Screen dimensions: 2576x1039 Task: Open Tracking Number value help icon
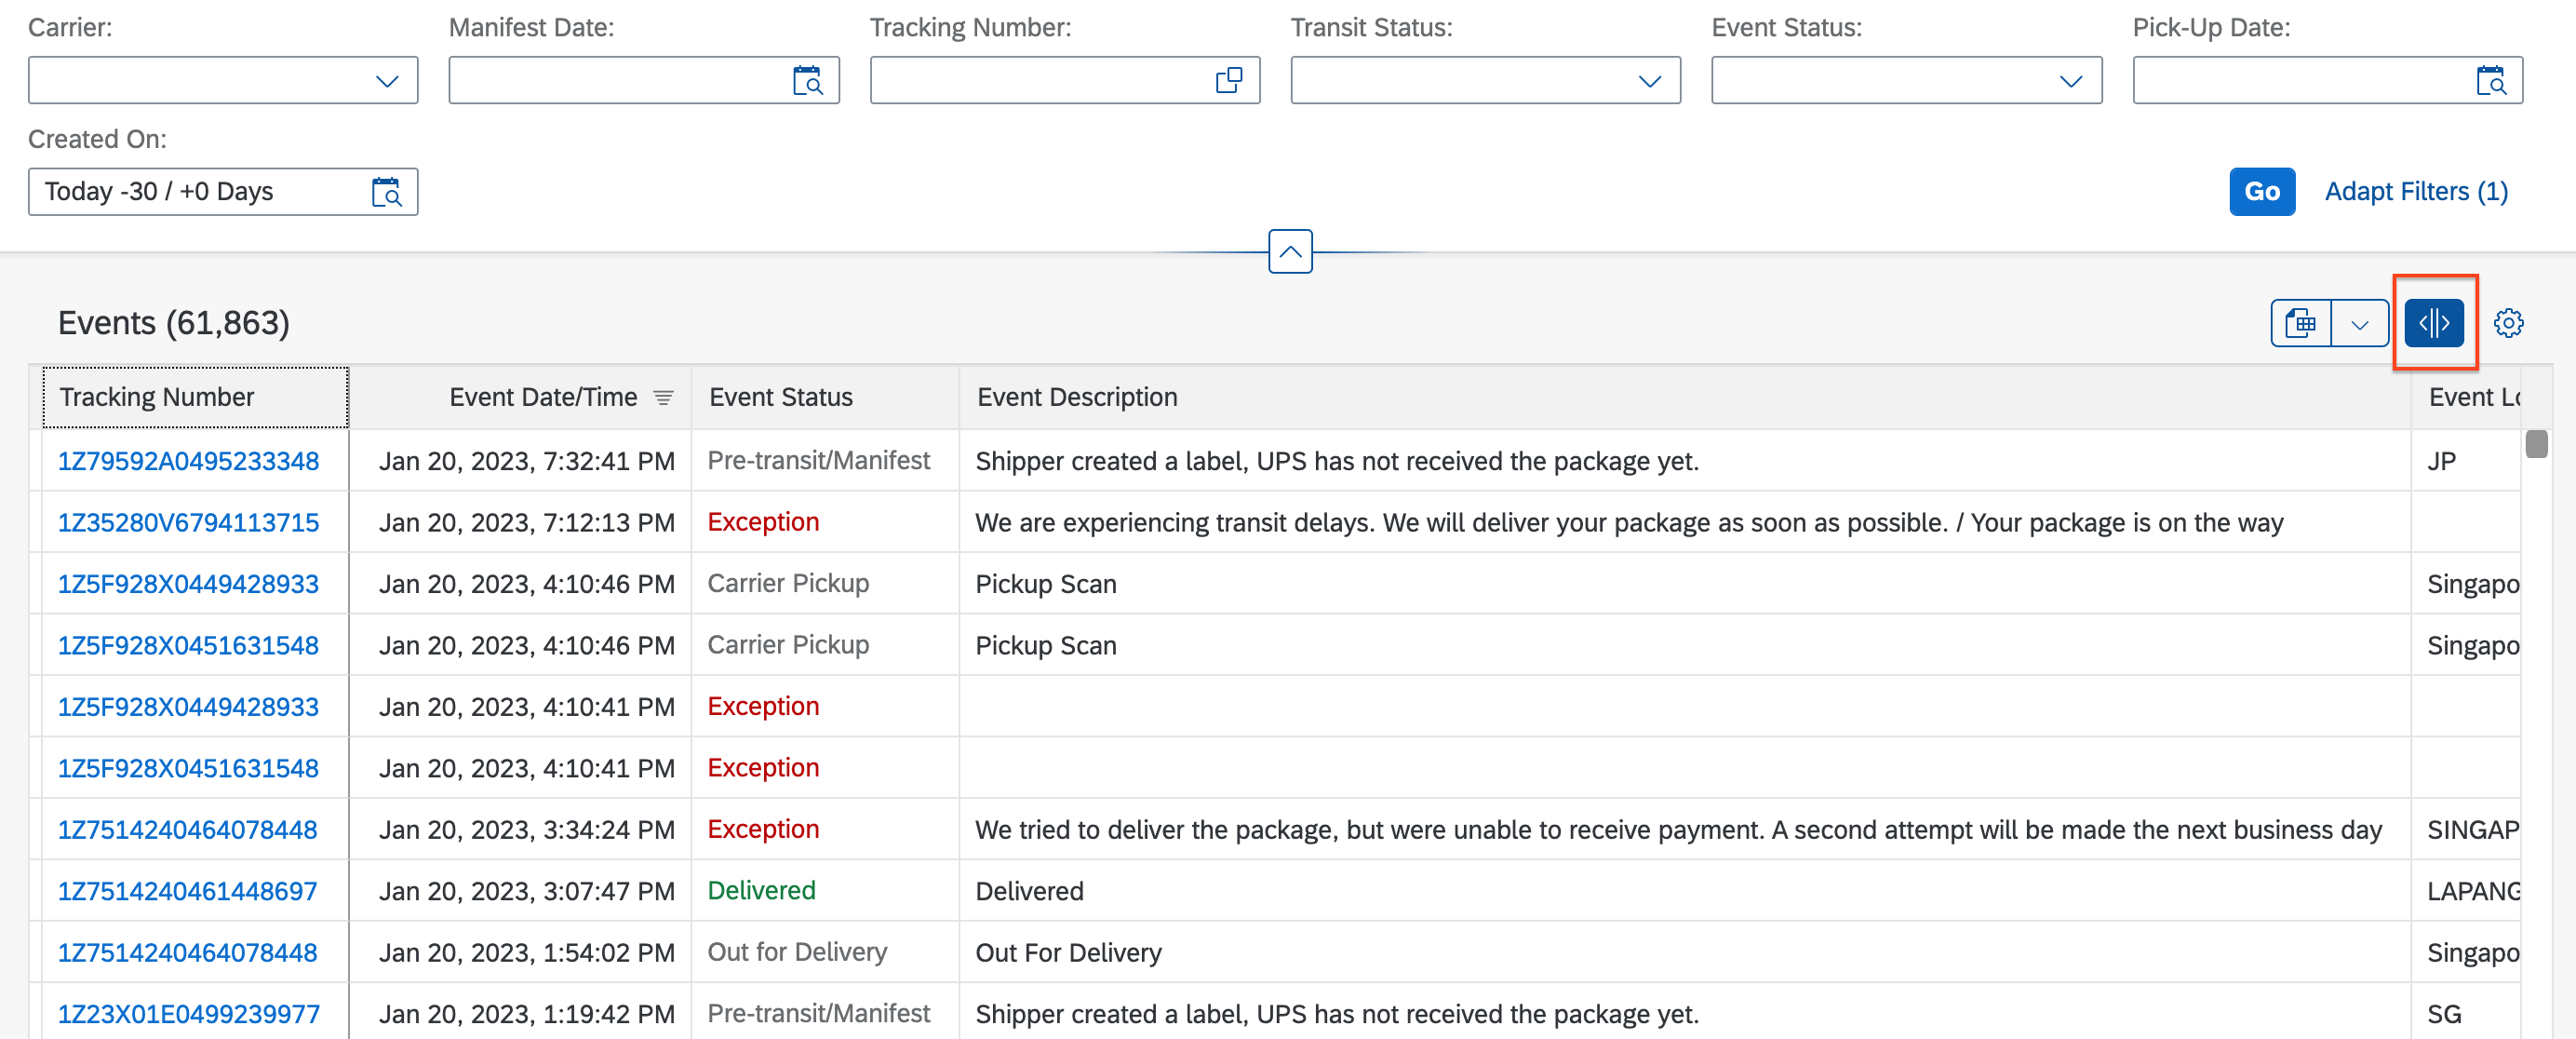point(1229,80)
